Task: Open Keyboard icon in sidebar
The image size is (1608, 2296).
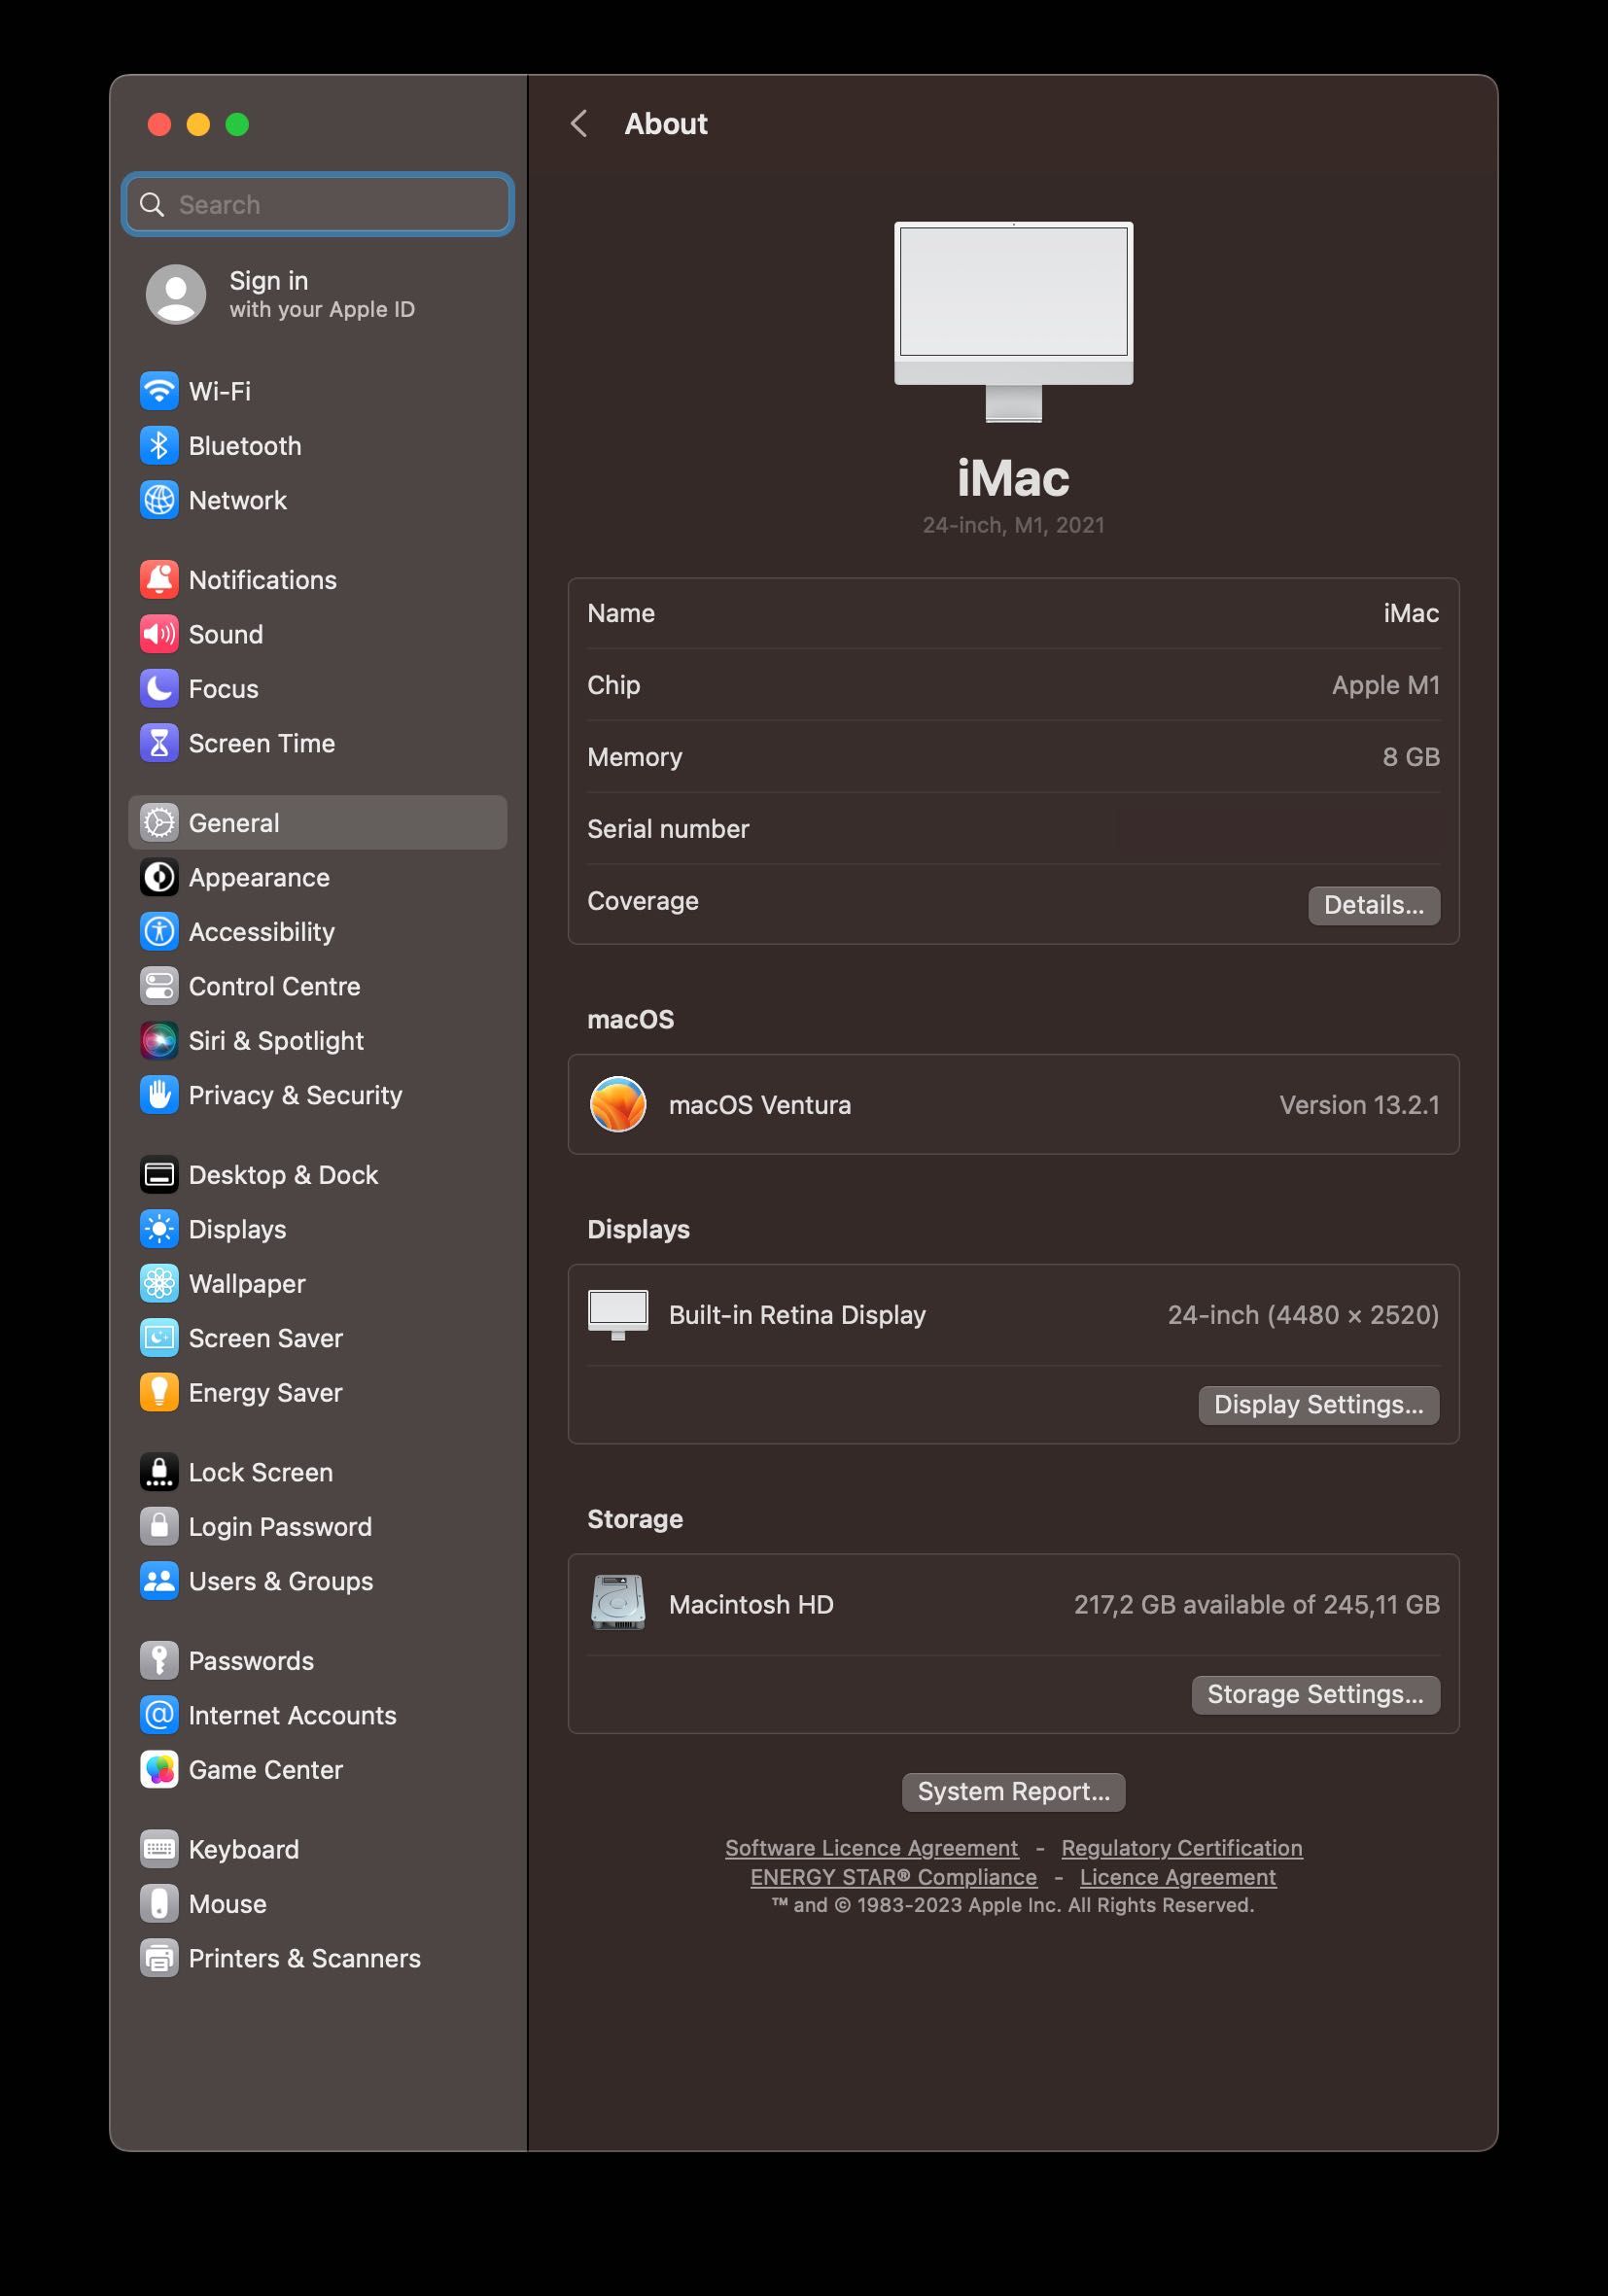Action: point(159,1849)
